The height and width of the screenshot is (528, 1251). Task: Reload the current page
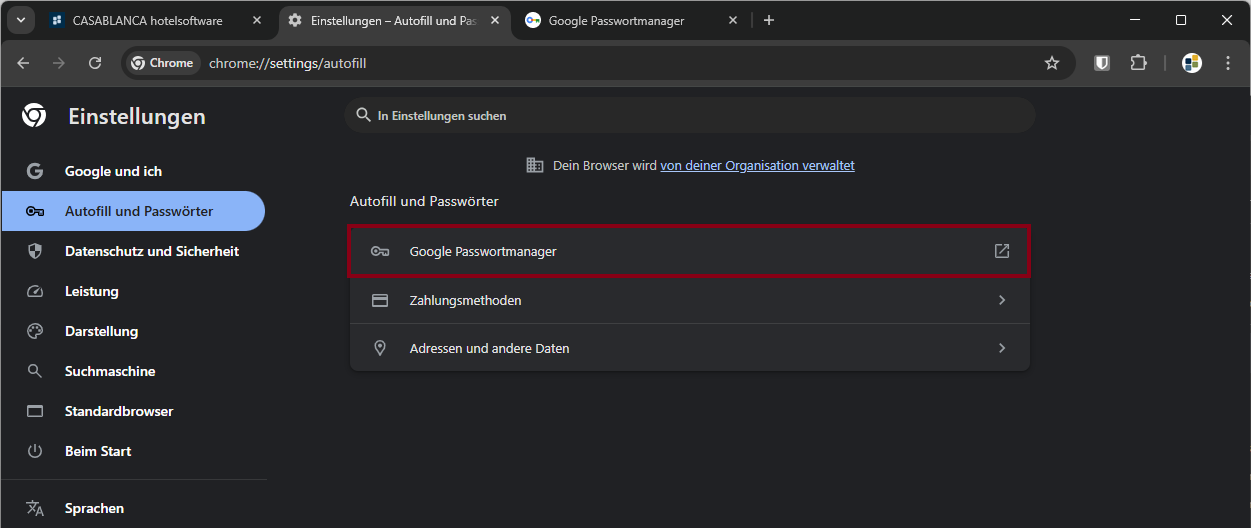click(95, 63)
